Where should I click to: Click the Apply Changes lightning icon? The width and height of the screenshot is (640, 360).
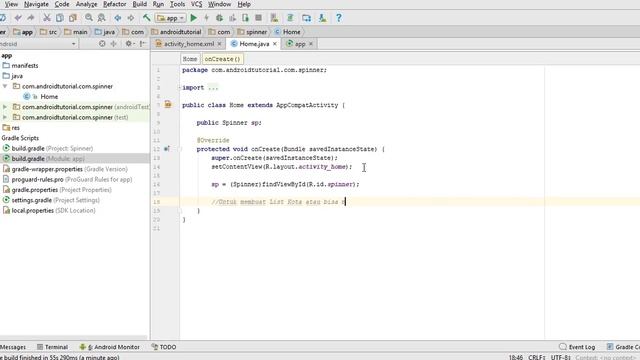pos(207,18)
